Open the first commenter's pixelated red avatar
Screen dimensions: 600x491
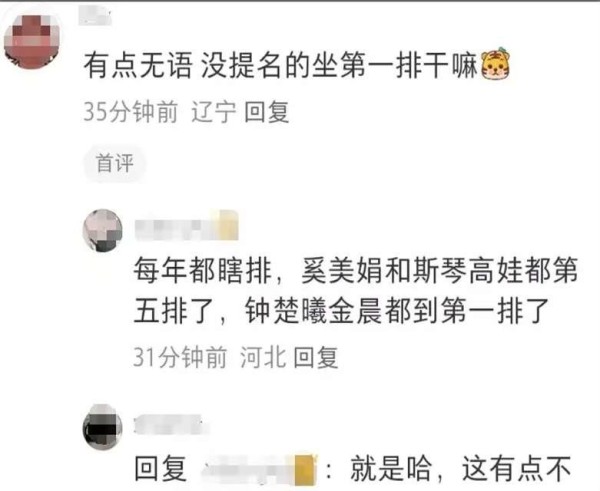[33, 39]
